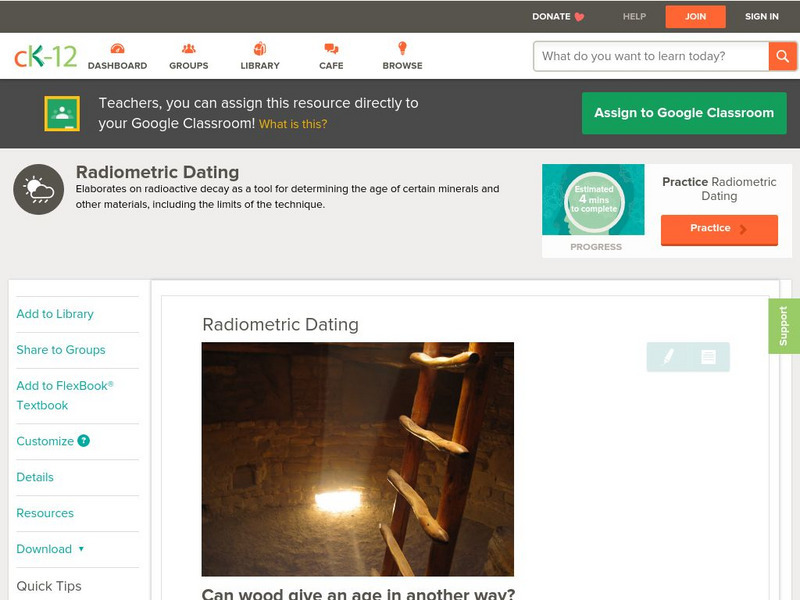Viewport: 800px width, 600px height.
Task: Click the Quick Tips heading
Action: click(x=49, y=586)
